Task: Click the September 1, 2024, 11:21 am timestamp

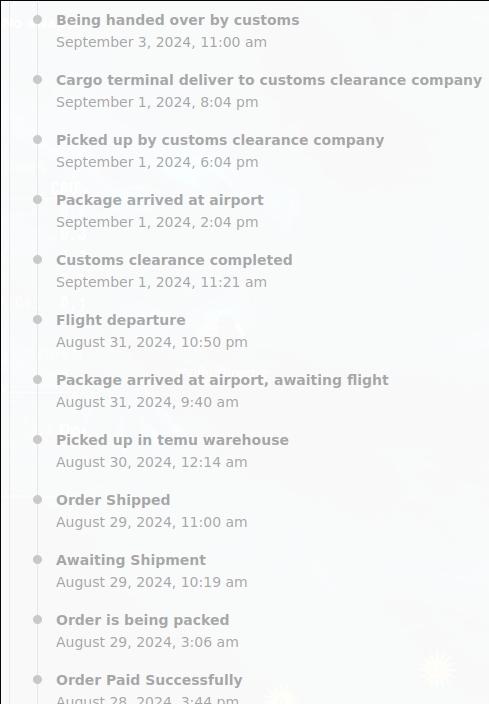Action: 161,282
